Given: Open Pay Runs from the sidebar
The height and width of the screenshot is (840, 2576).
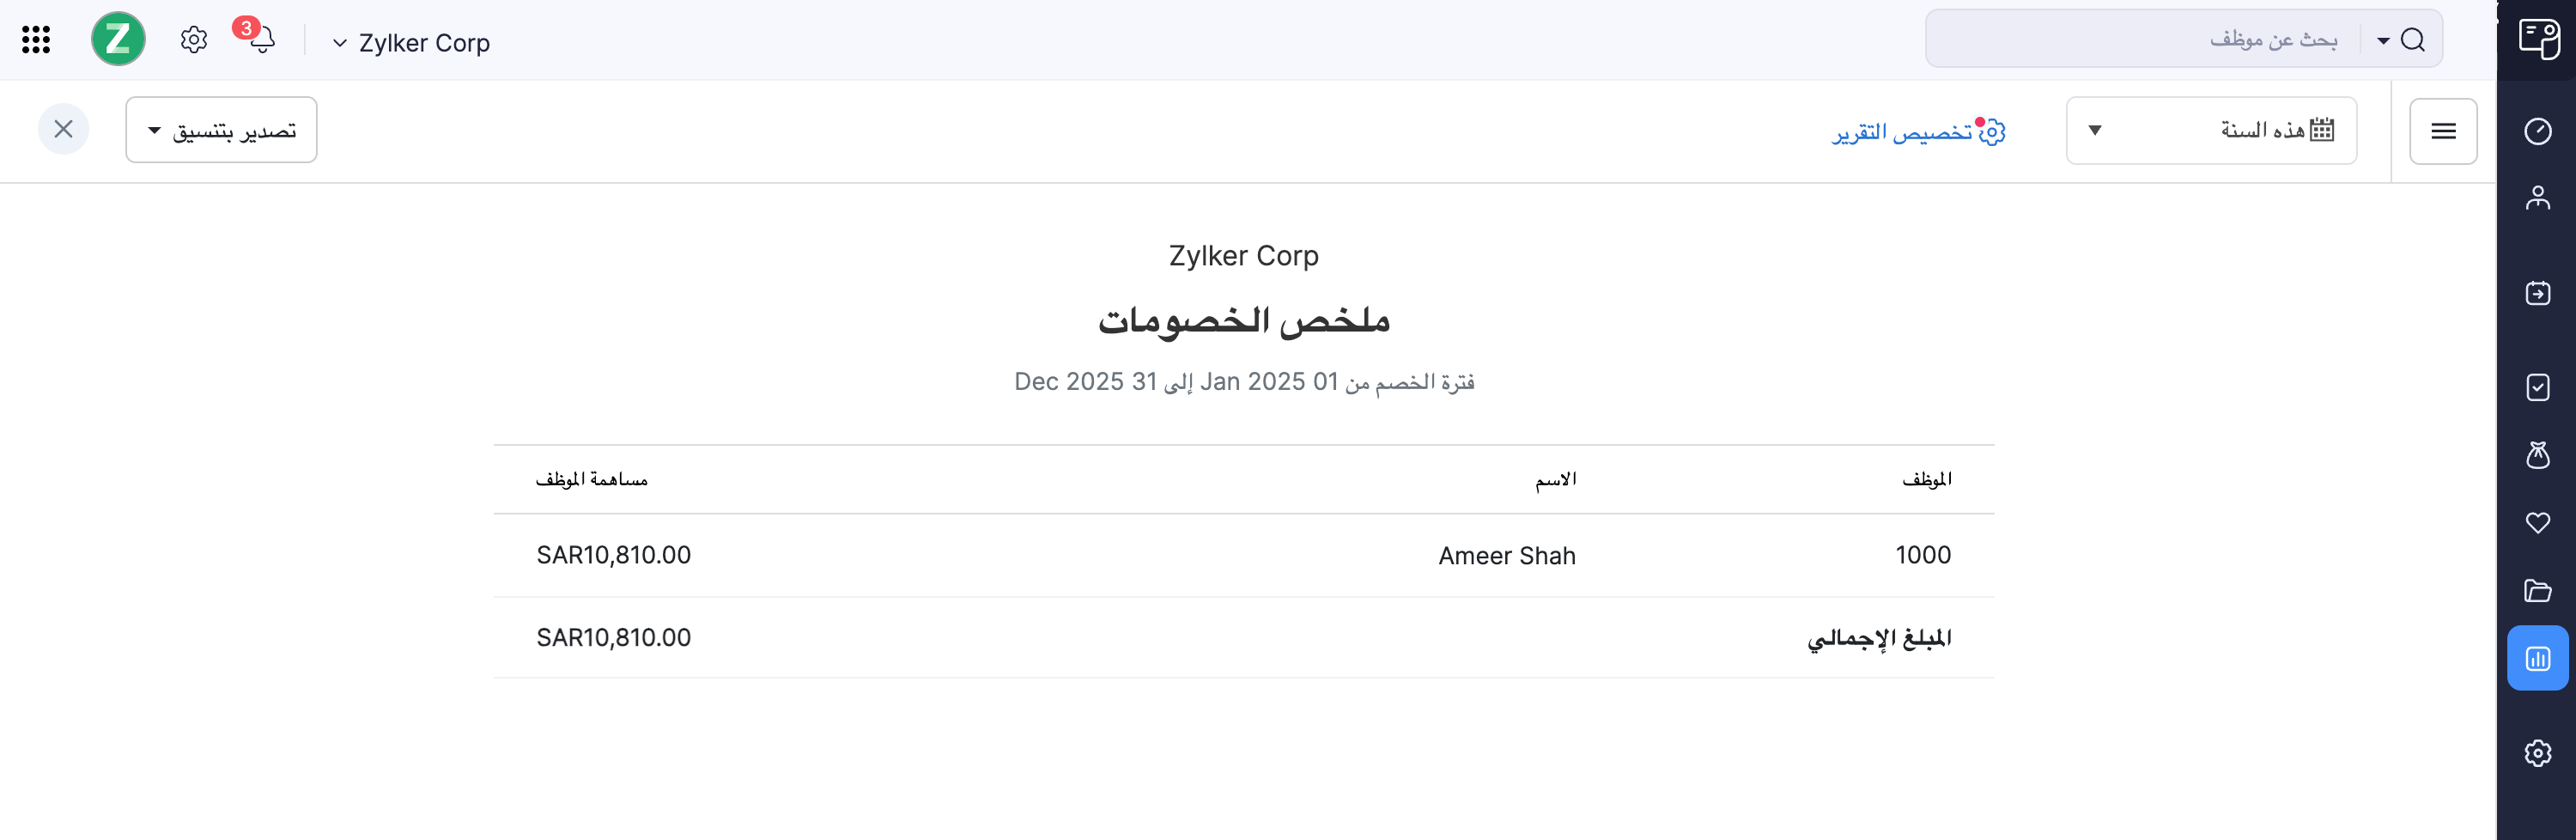Looking at the screenshot, I should coord(2537,293).
